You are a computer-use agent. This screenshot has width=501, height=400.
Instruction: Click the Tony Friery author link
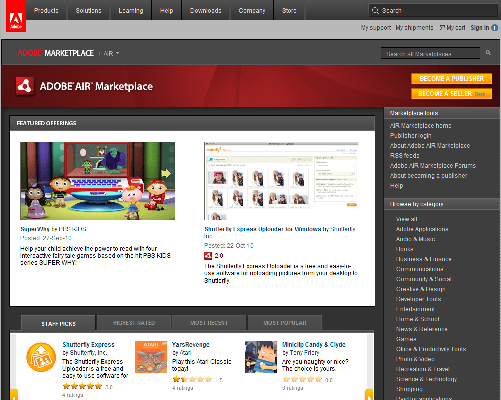(304, 352)
